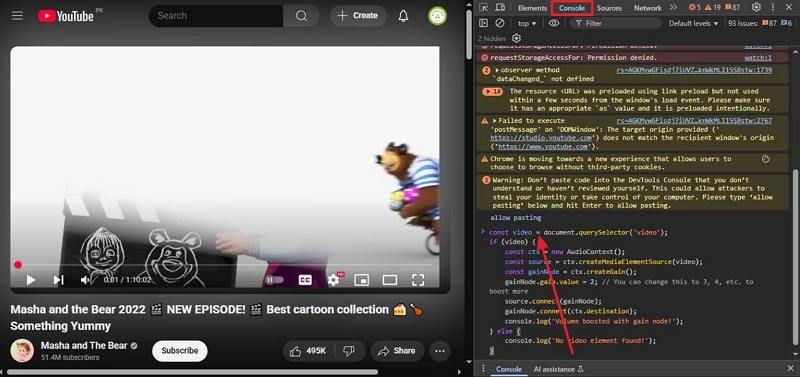Enter full screen video
800x377 pixels.
(x=418, y=280)
